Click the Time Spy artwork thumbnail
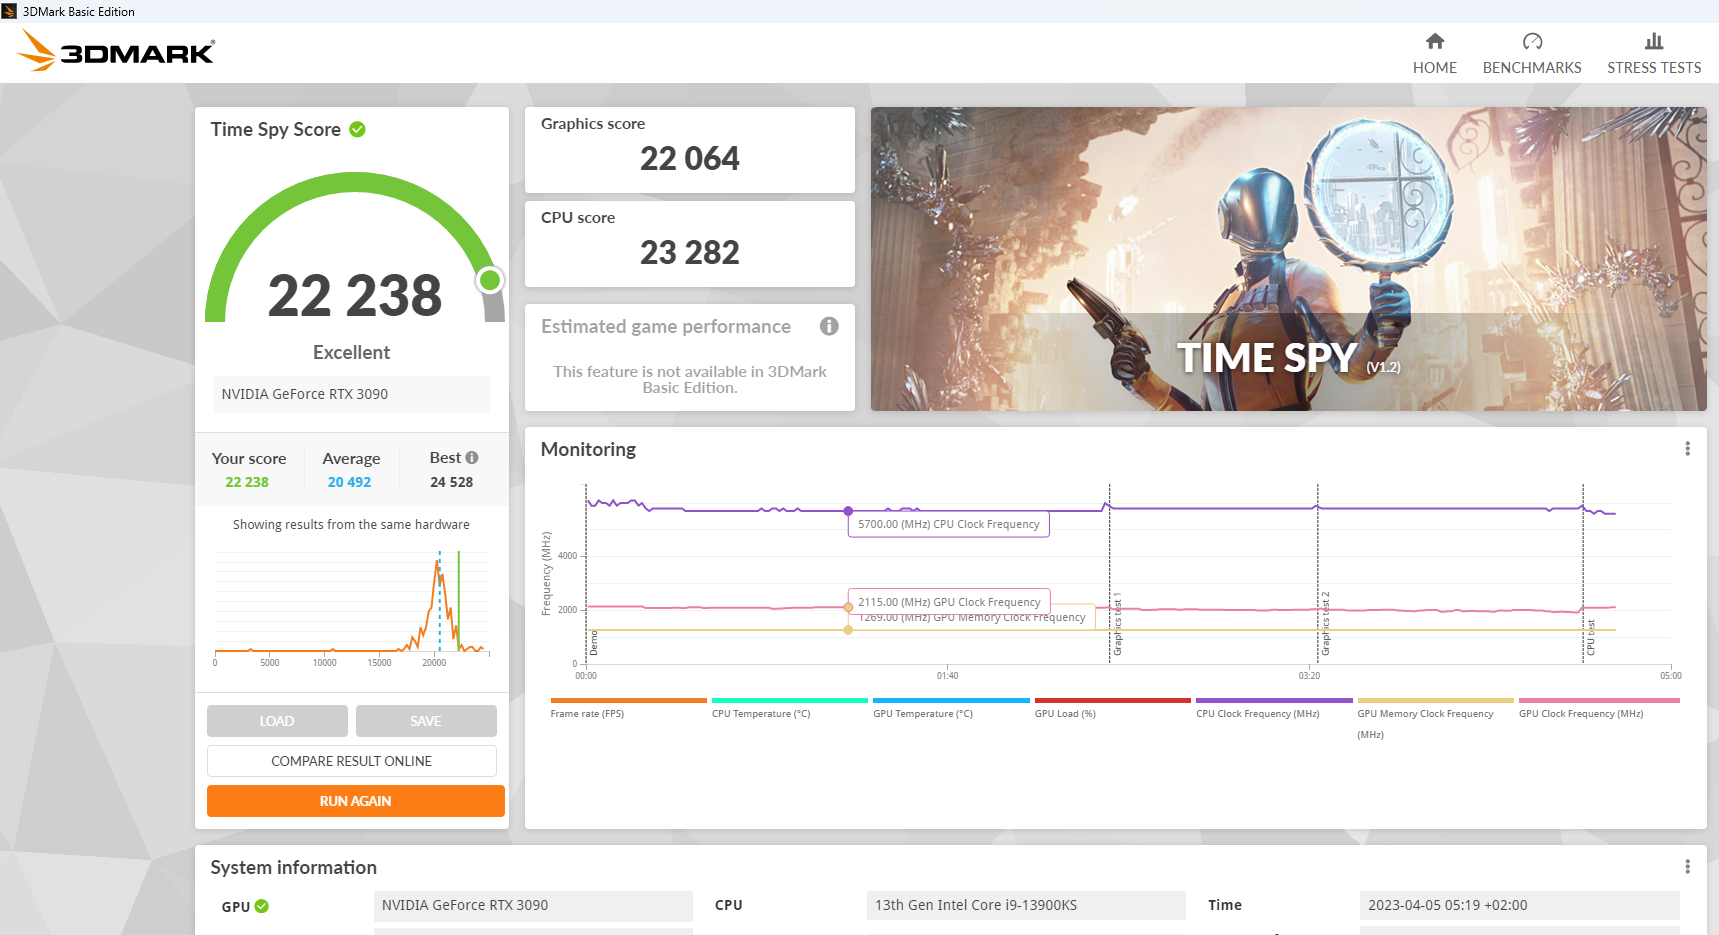The height and width of the screenshot is (935, 1719). tap(1289, 259)
